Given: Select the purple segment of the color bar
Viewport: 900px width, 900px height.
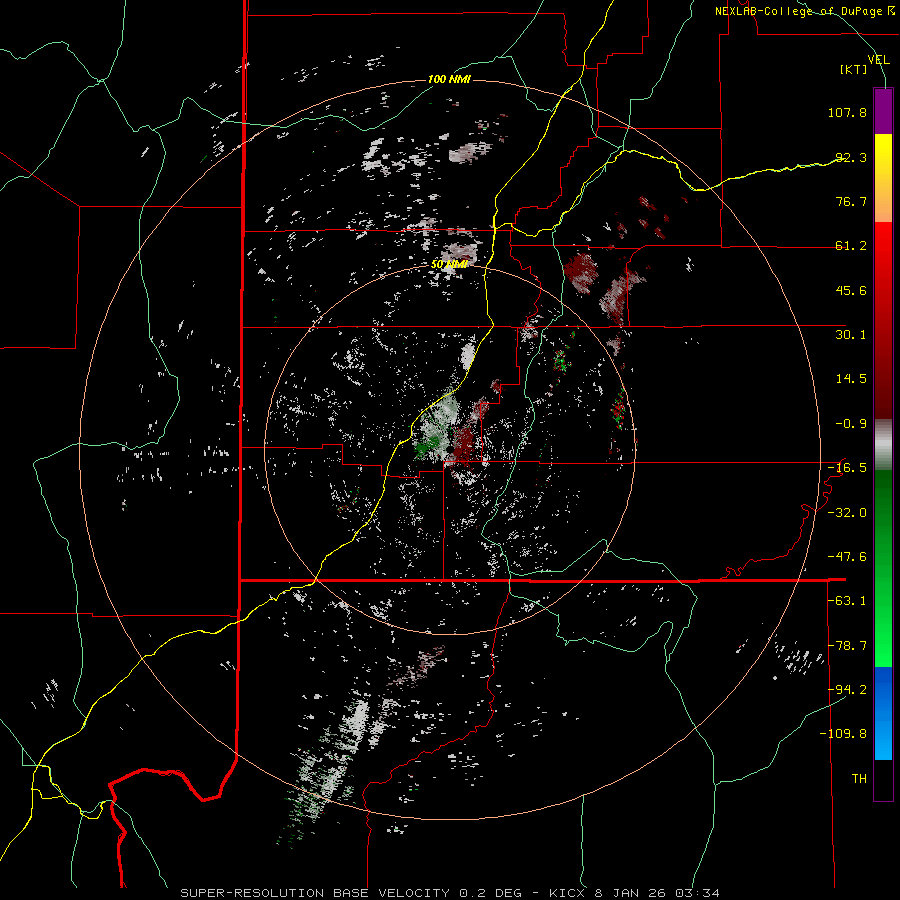Looking at the screenshot, I should tap(883, 111).
